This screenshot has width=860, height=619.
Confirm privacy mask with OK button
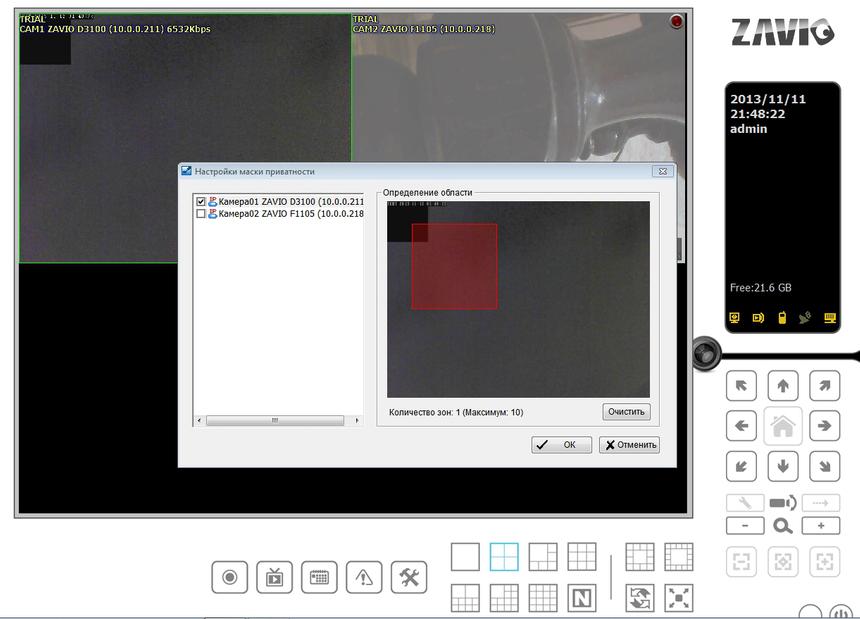tap(561, 445)
